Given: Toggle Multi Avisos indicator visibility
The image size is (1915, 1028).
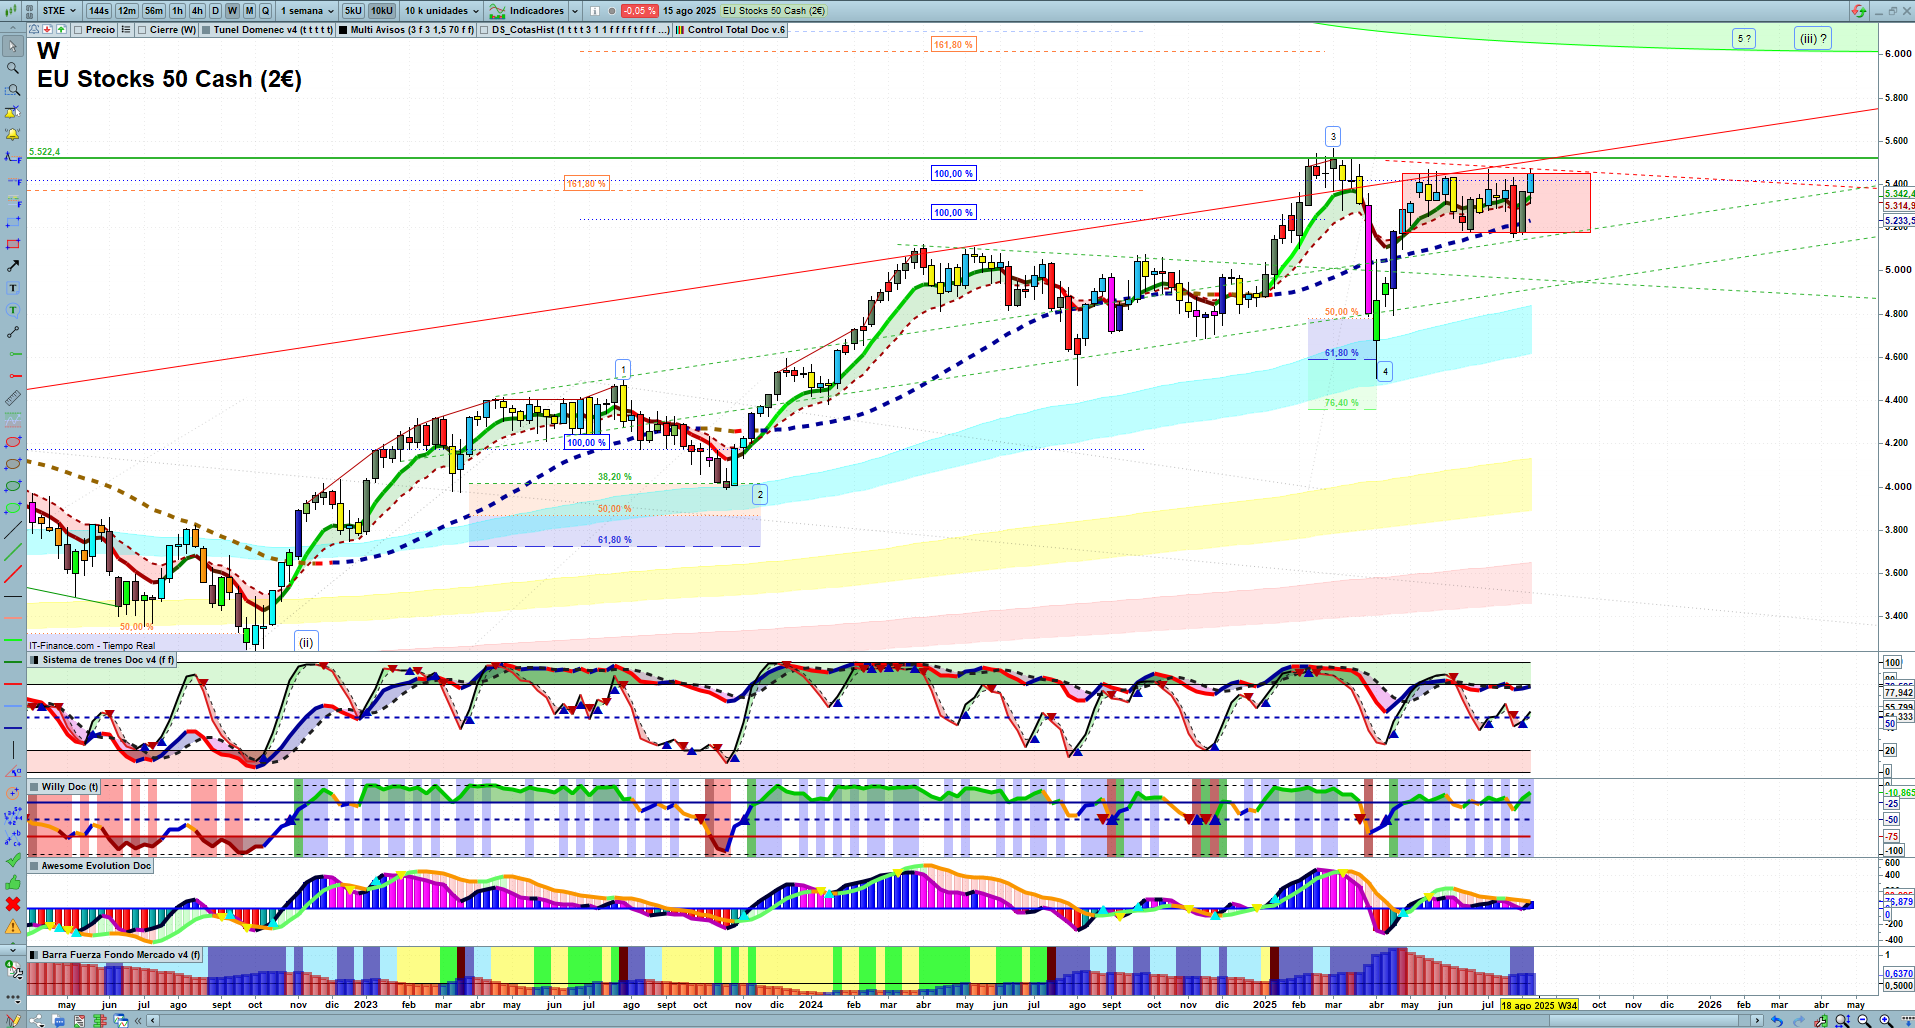Looking at the screenshot, I should [343, 30].
